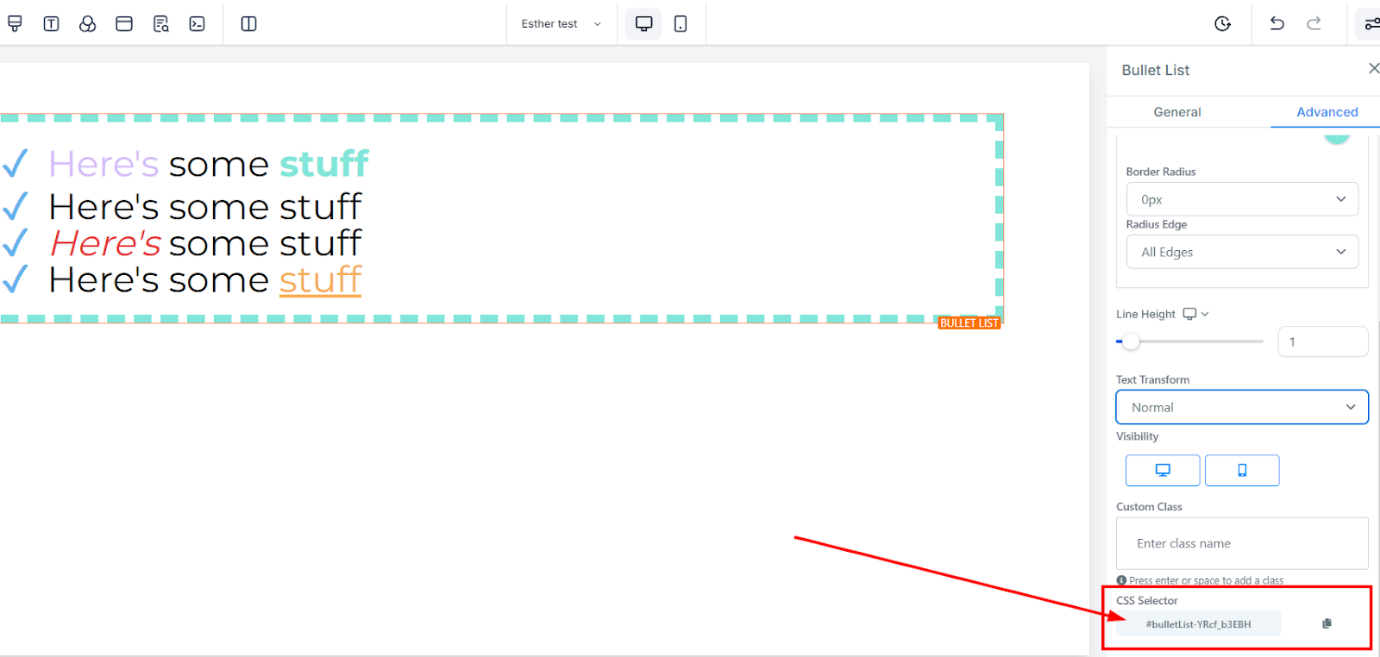This screenshot has width=1380, height=657.
Task: Open the text element icon in toolbar
Action: coord(51,24)
